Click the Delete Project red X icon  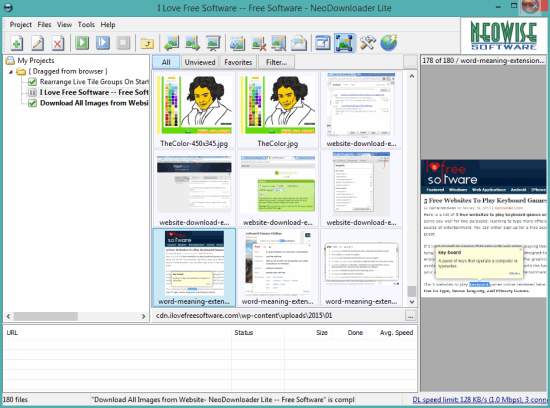tap(58, 43)
